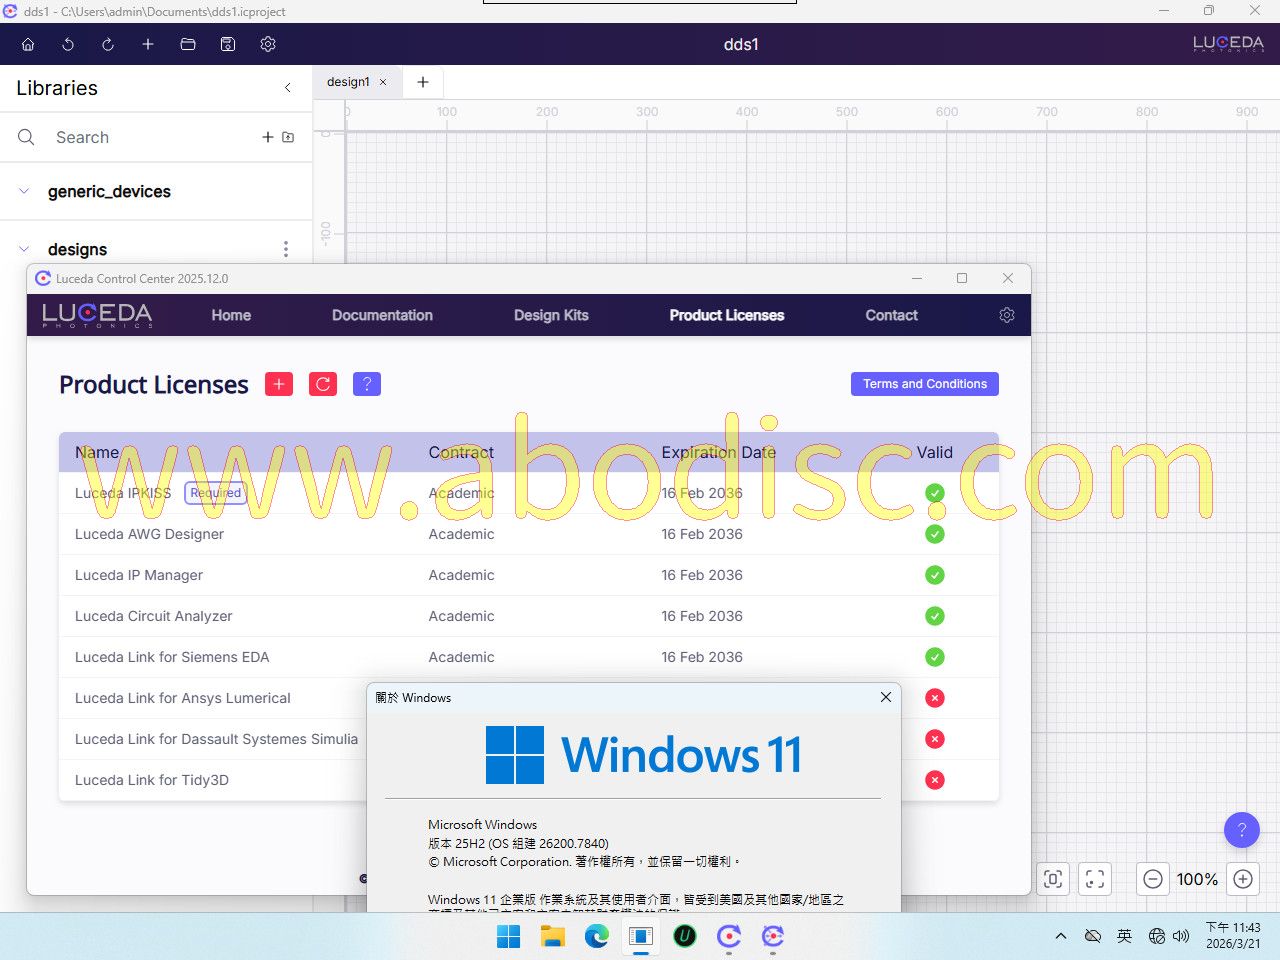Click red add license plus button

click(x=279, y=384)
